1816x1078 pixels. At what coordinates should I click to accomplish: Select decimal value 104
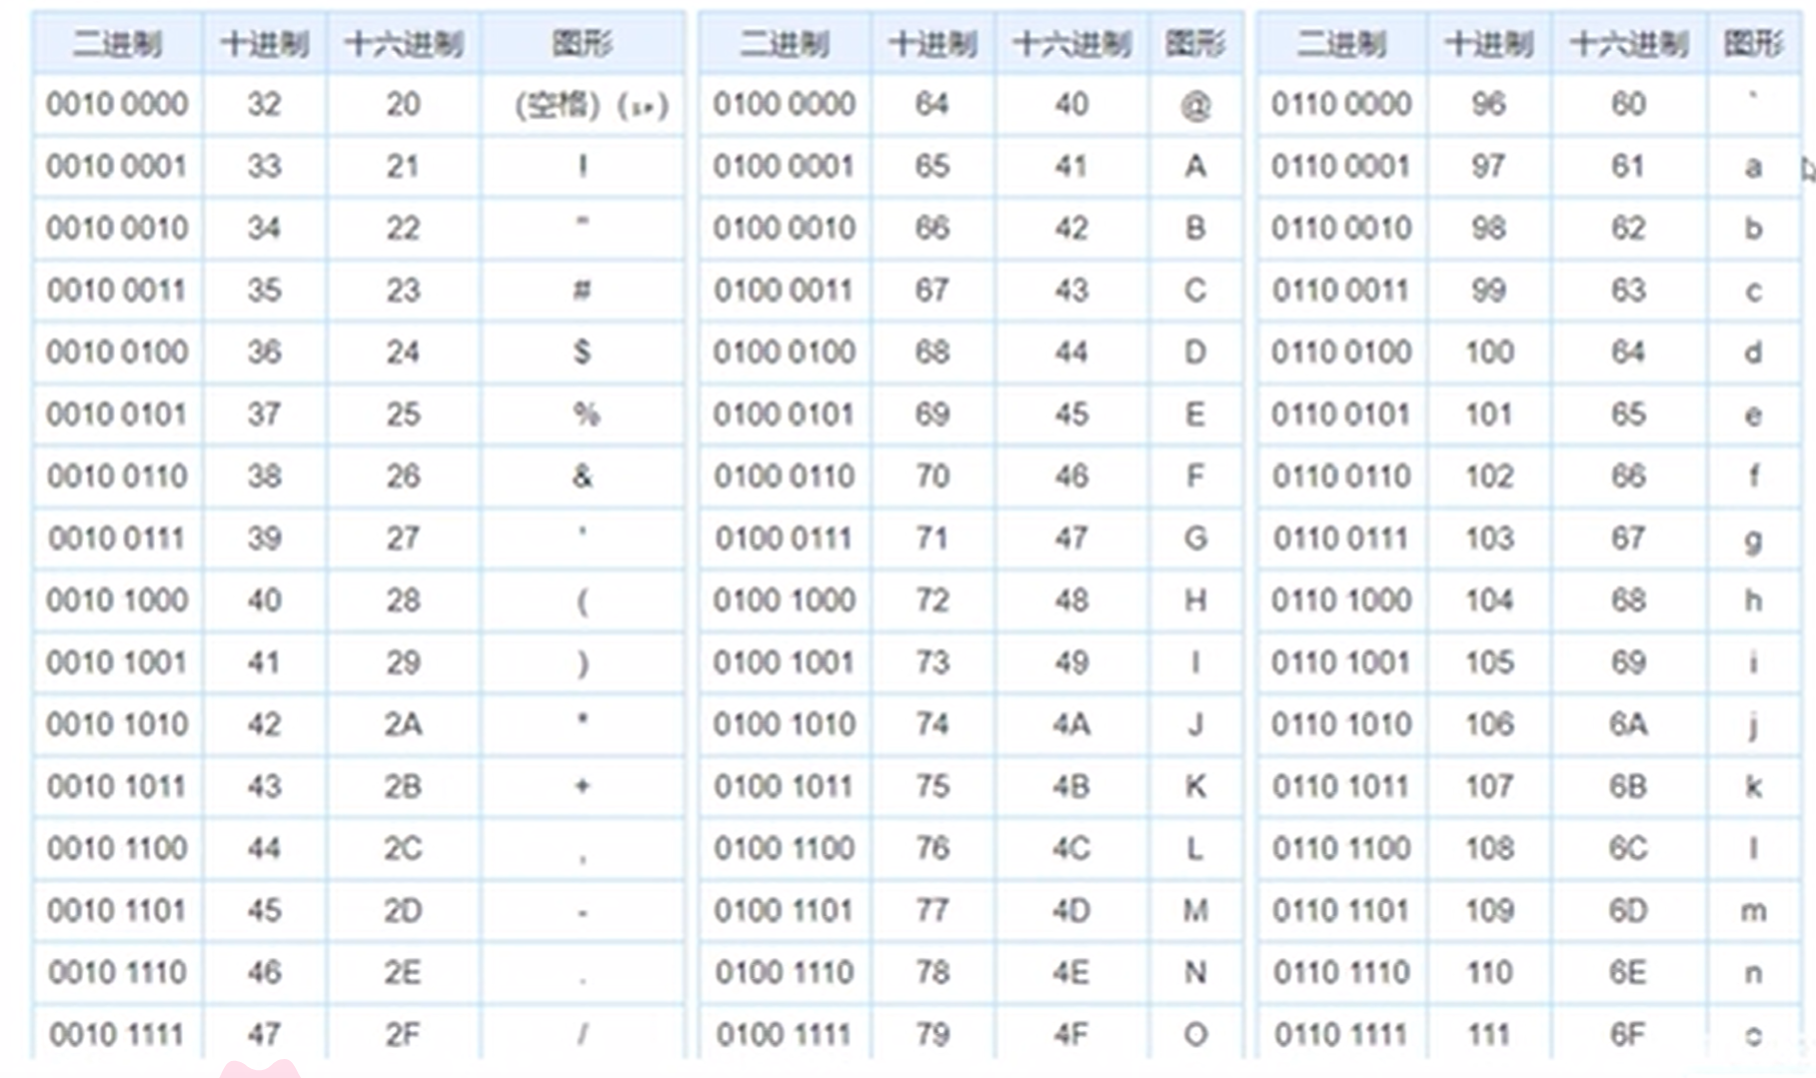(x=1489, y=600)
